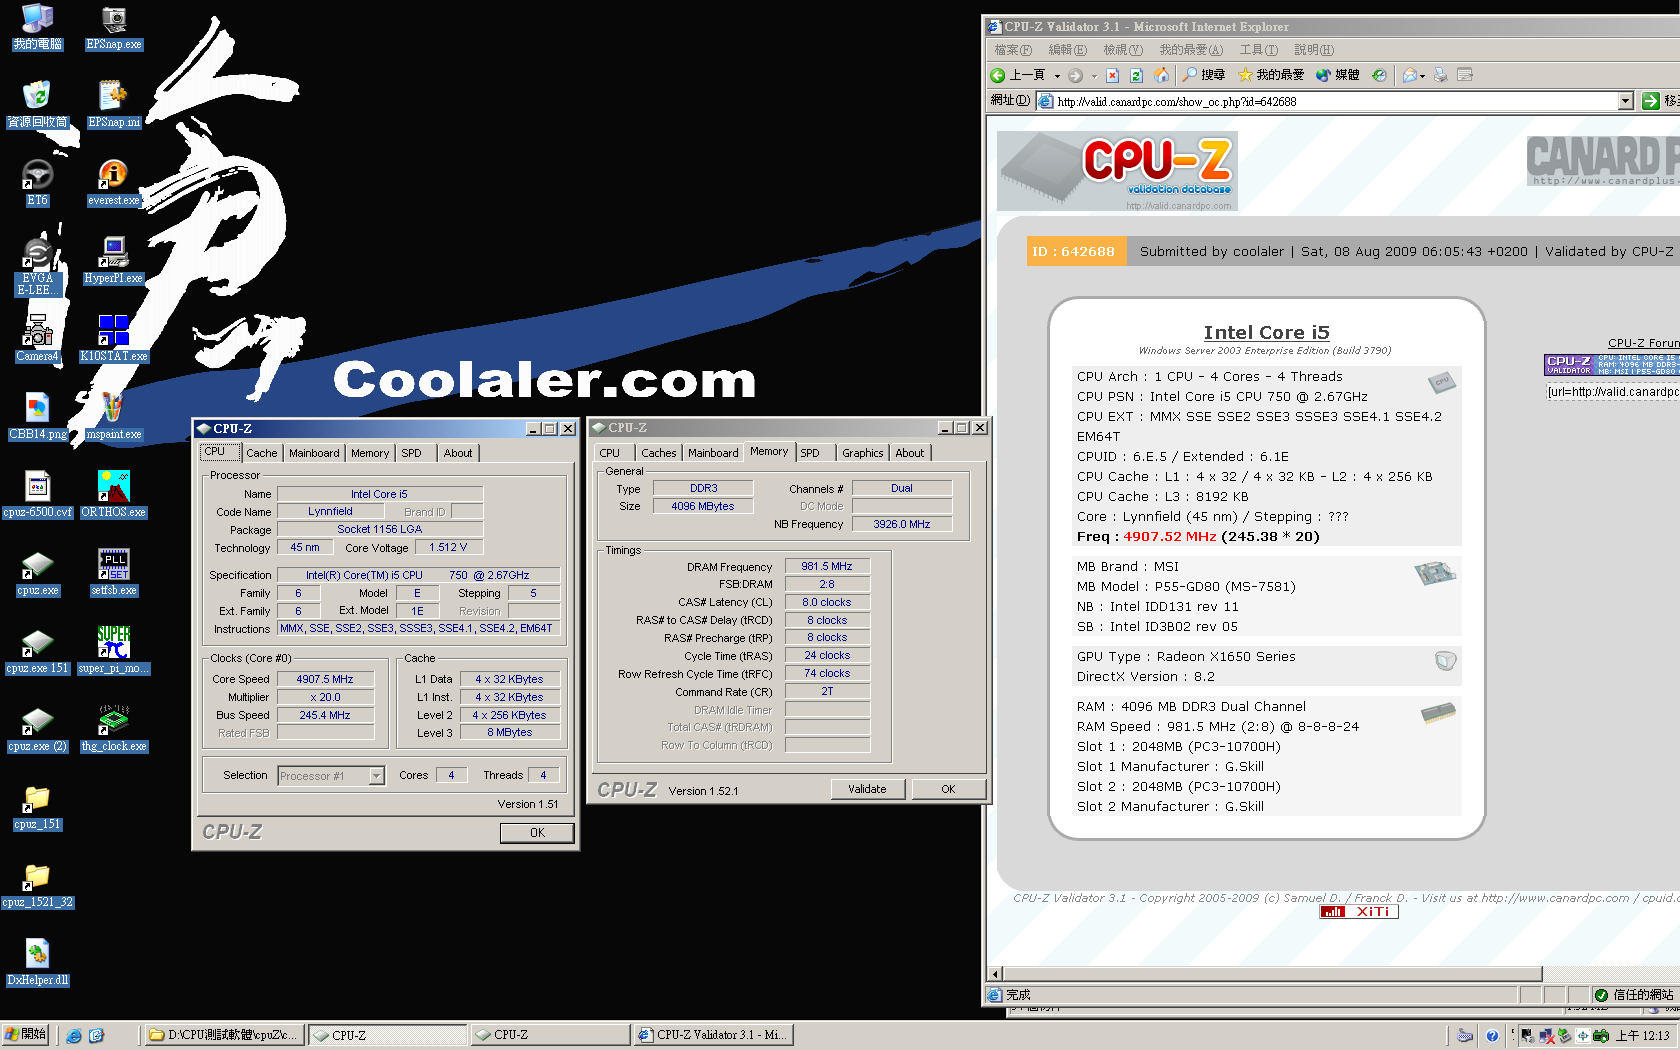Launch the ET6 desktop shortcut
Image resolution: width=1680 pixels, height=1050 pixels.
click(37, 184)
